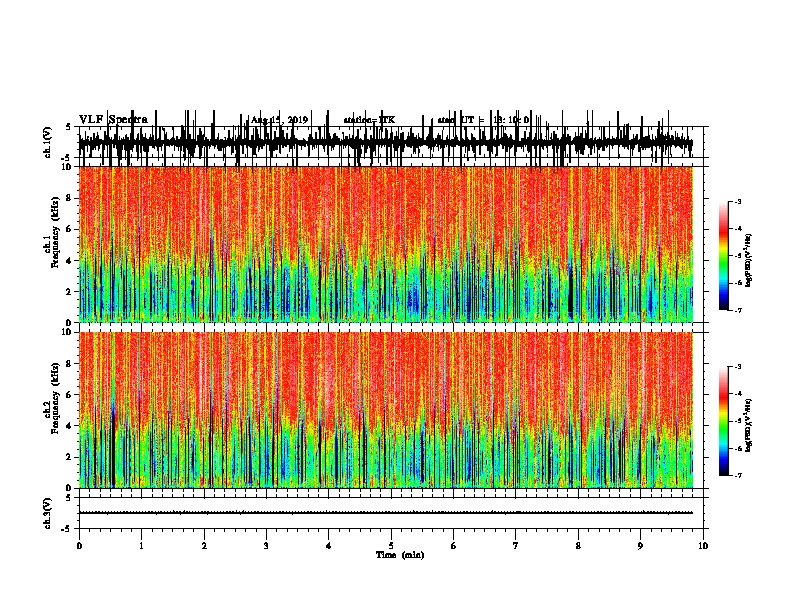
Task: Click the "6" kHz tick on the ch.2 spectrogram
Action: [69, 395]
